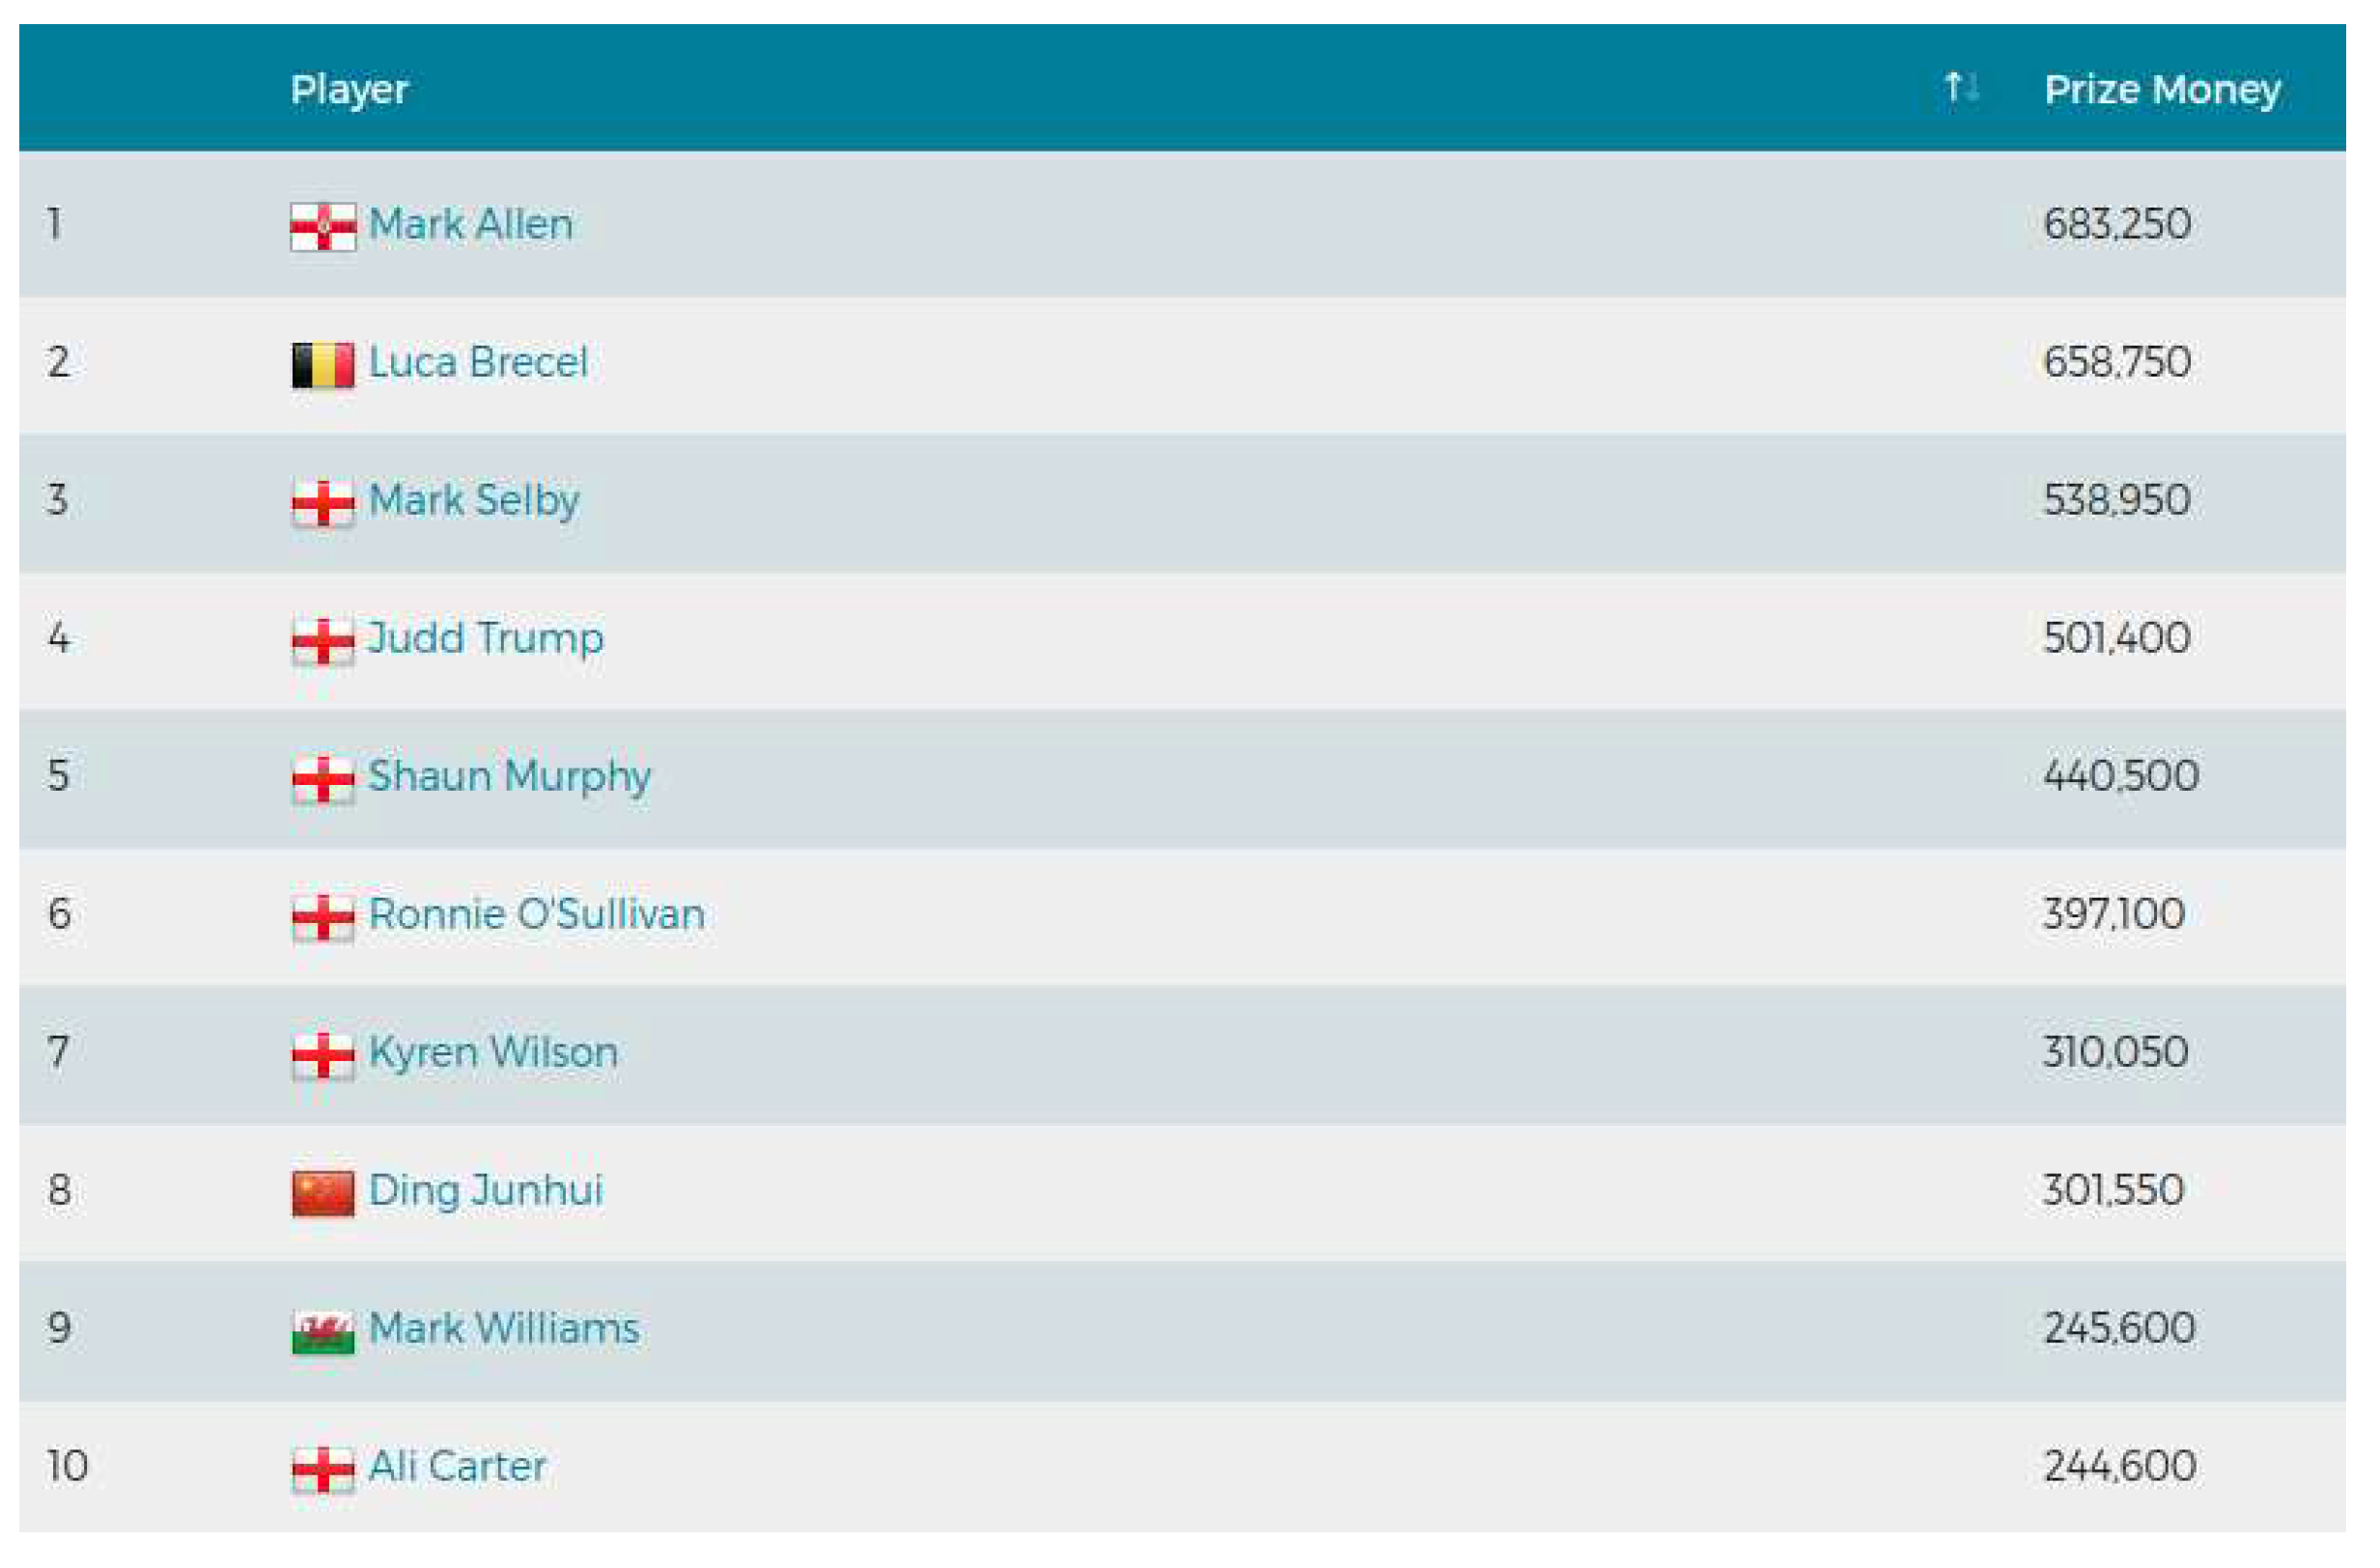Viewport: 2380px width, 1568px height.
Task: Click the England flag beside Mark Selby
Action: (x=323, y=503)
